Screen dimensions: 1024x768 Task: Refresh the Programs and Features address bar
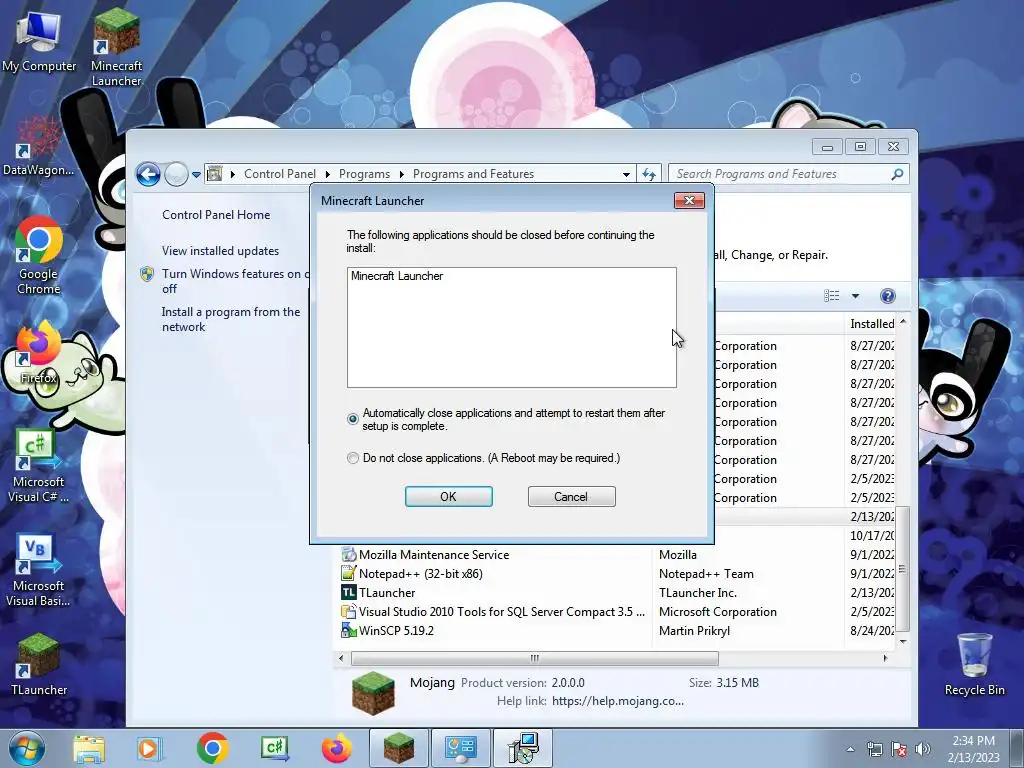pyautogui.click(x=648, y=174)
